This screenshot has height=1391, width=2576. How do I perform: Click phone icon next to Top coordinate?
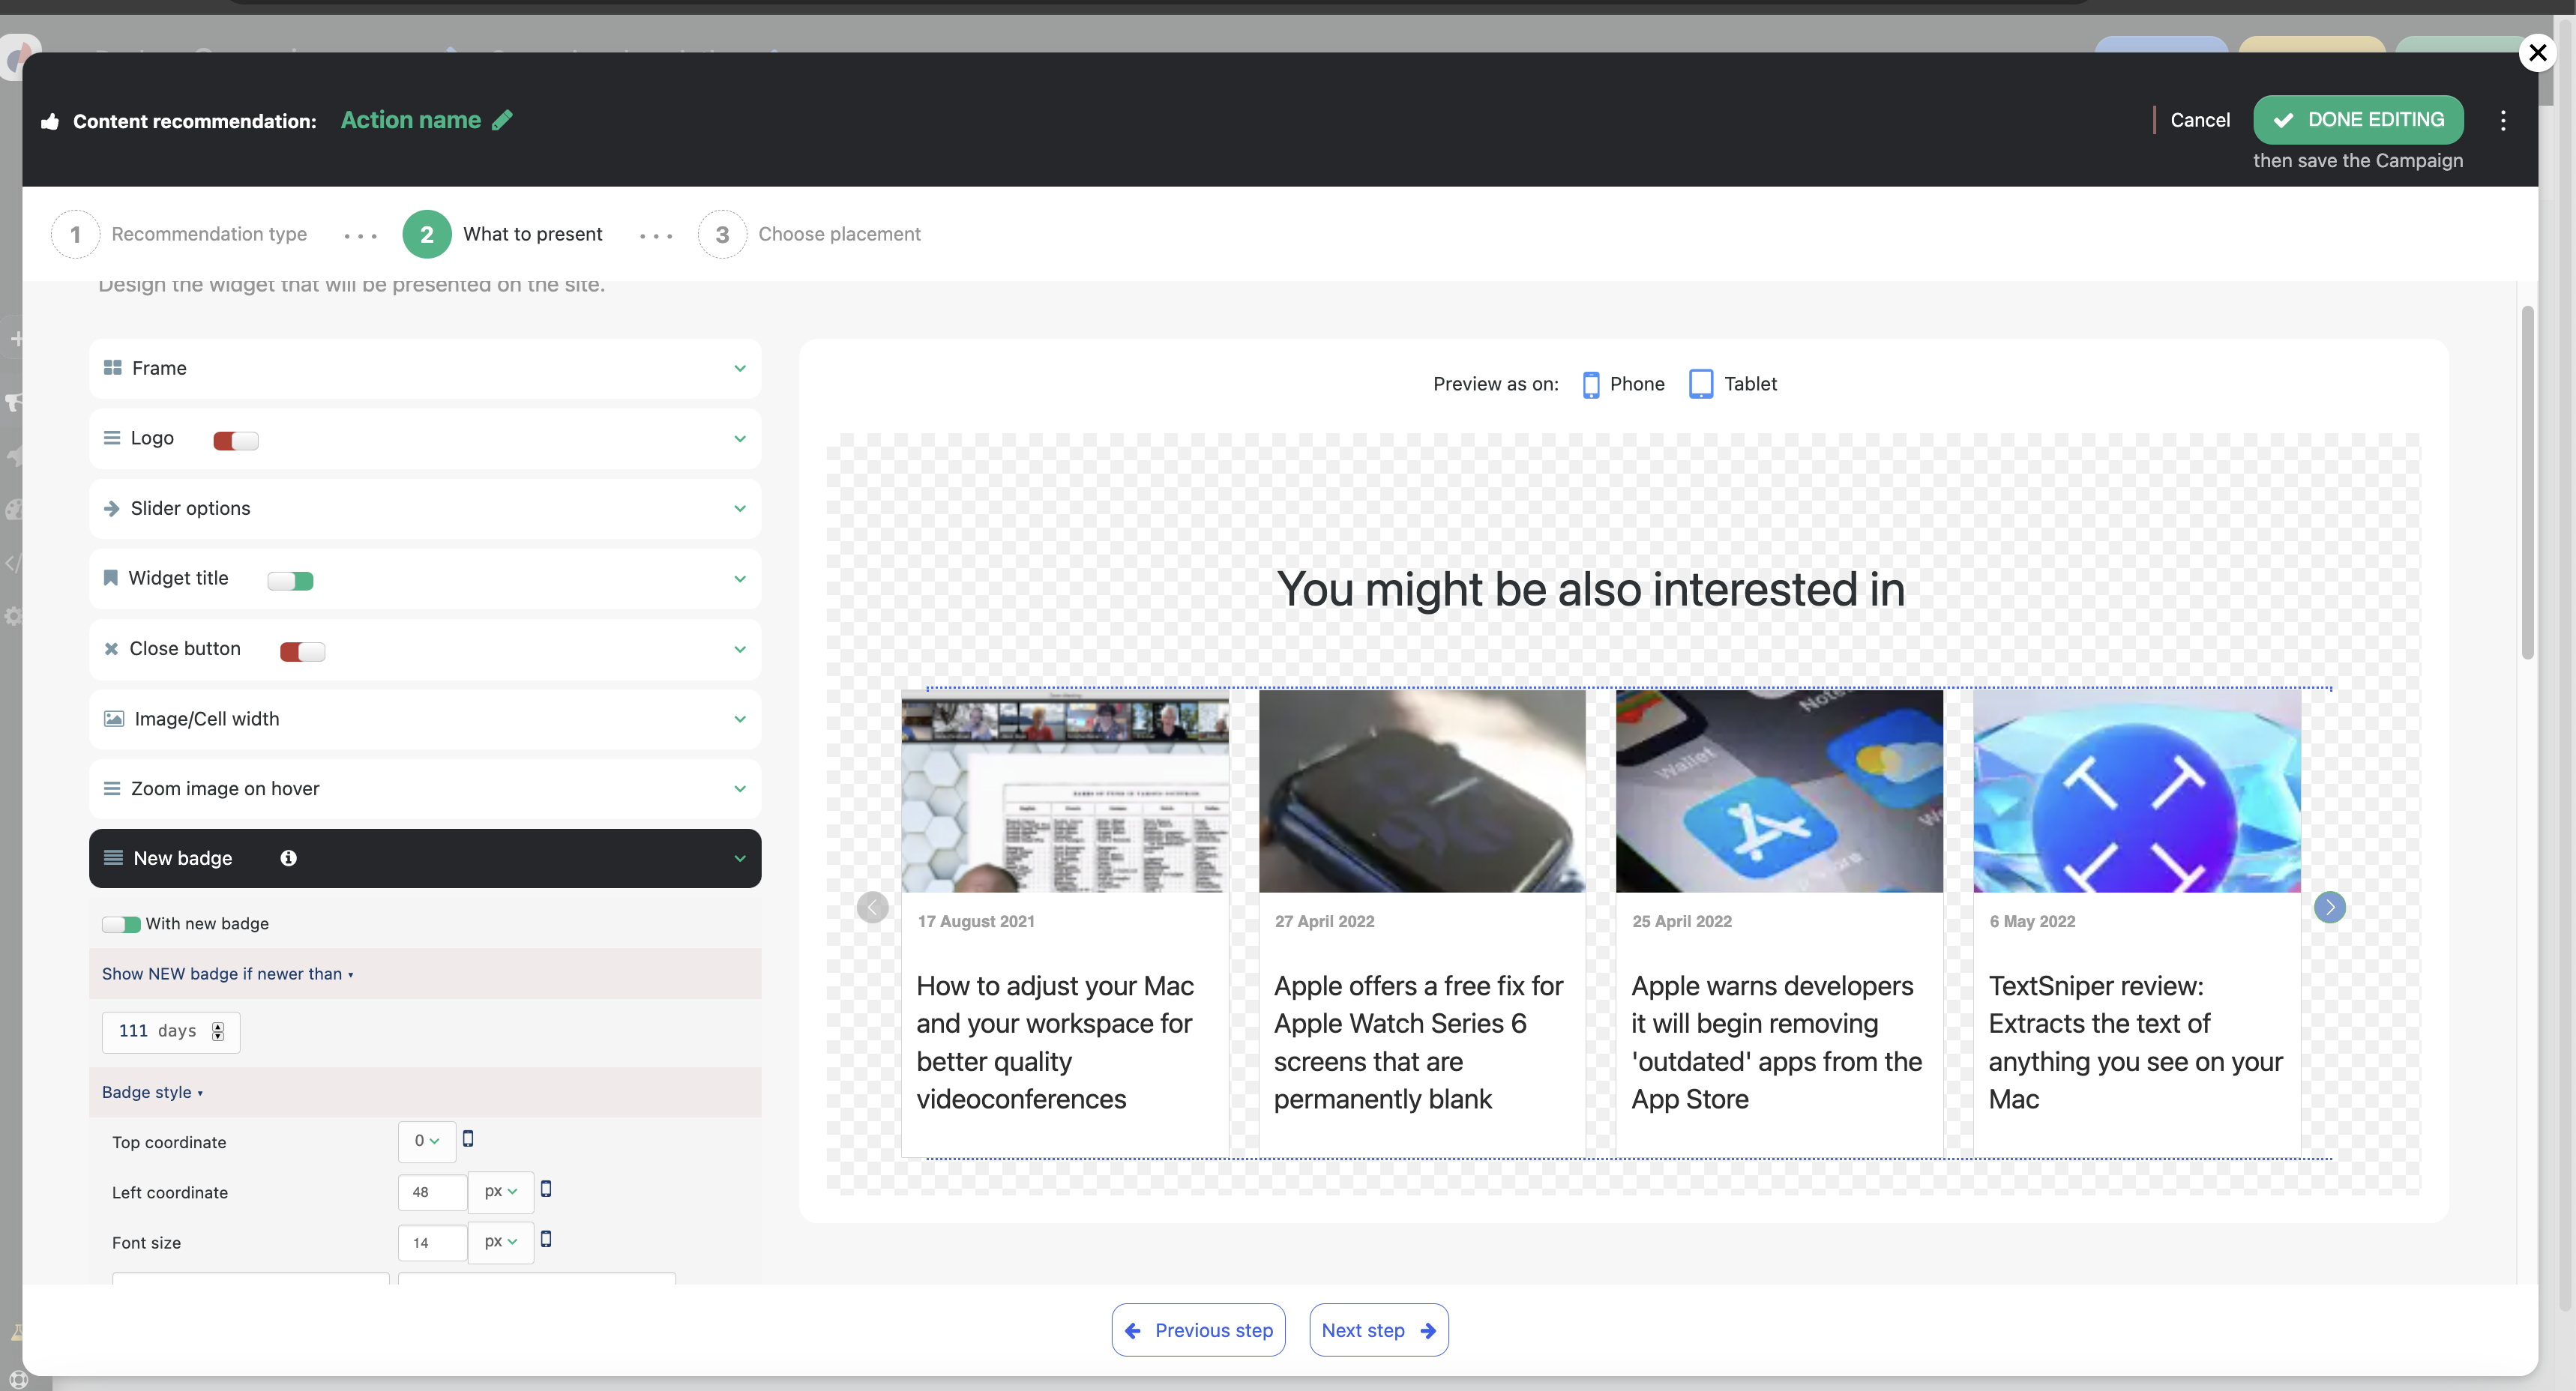468,1139
